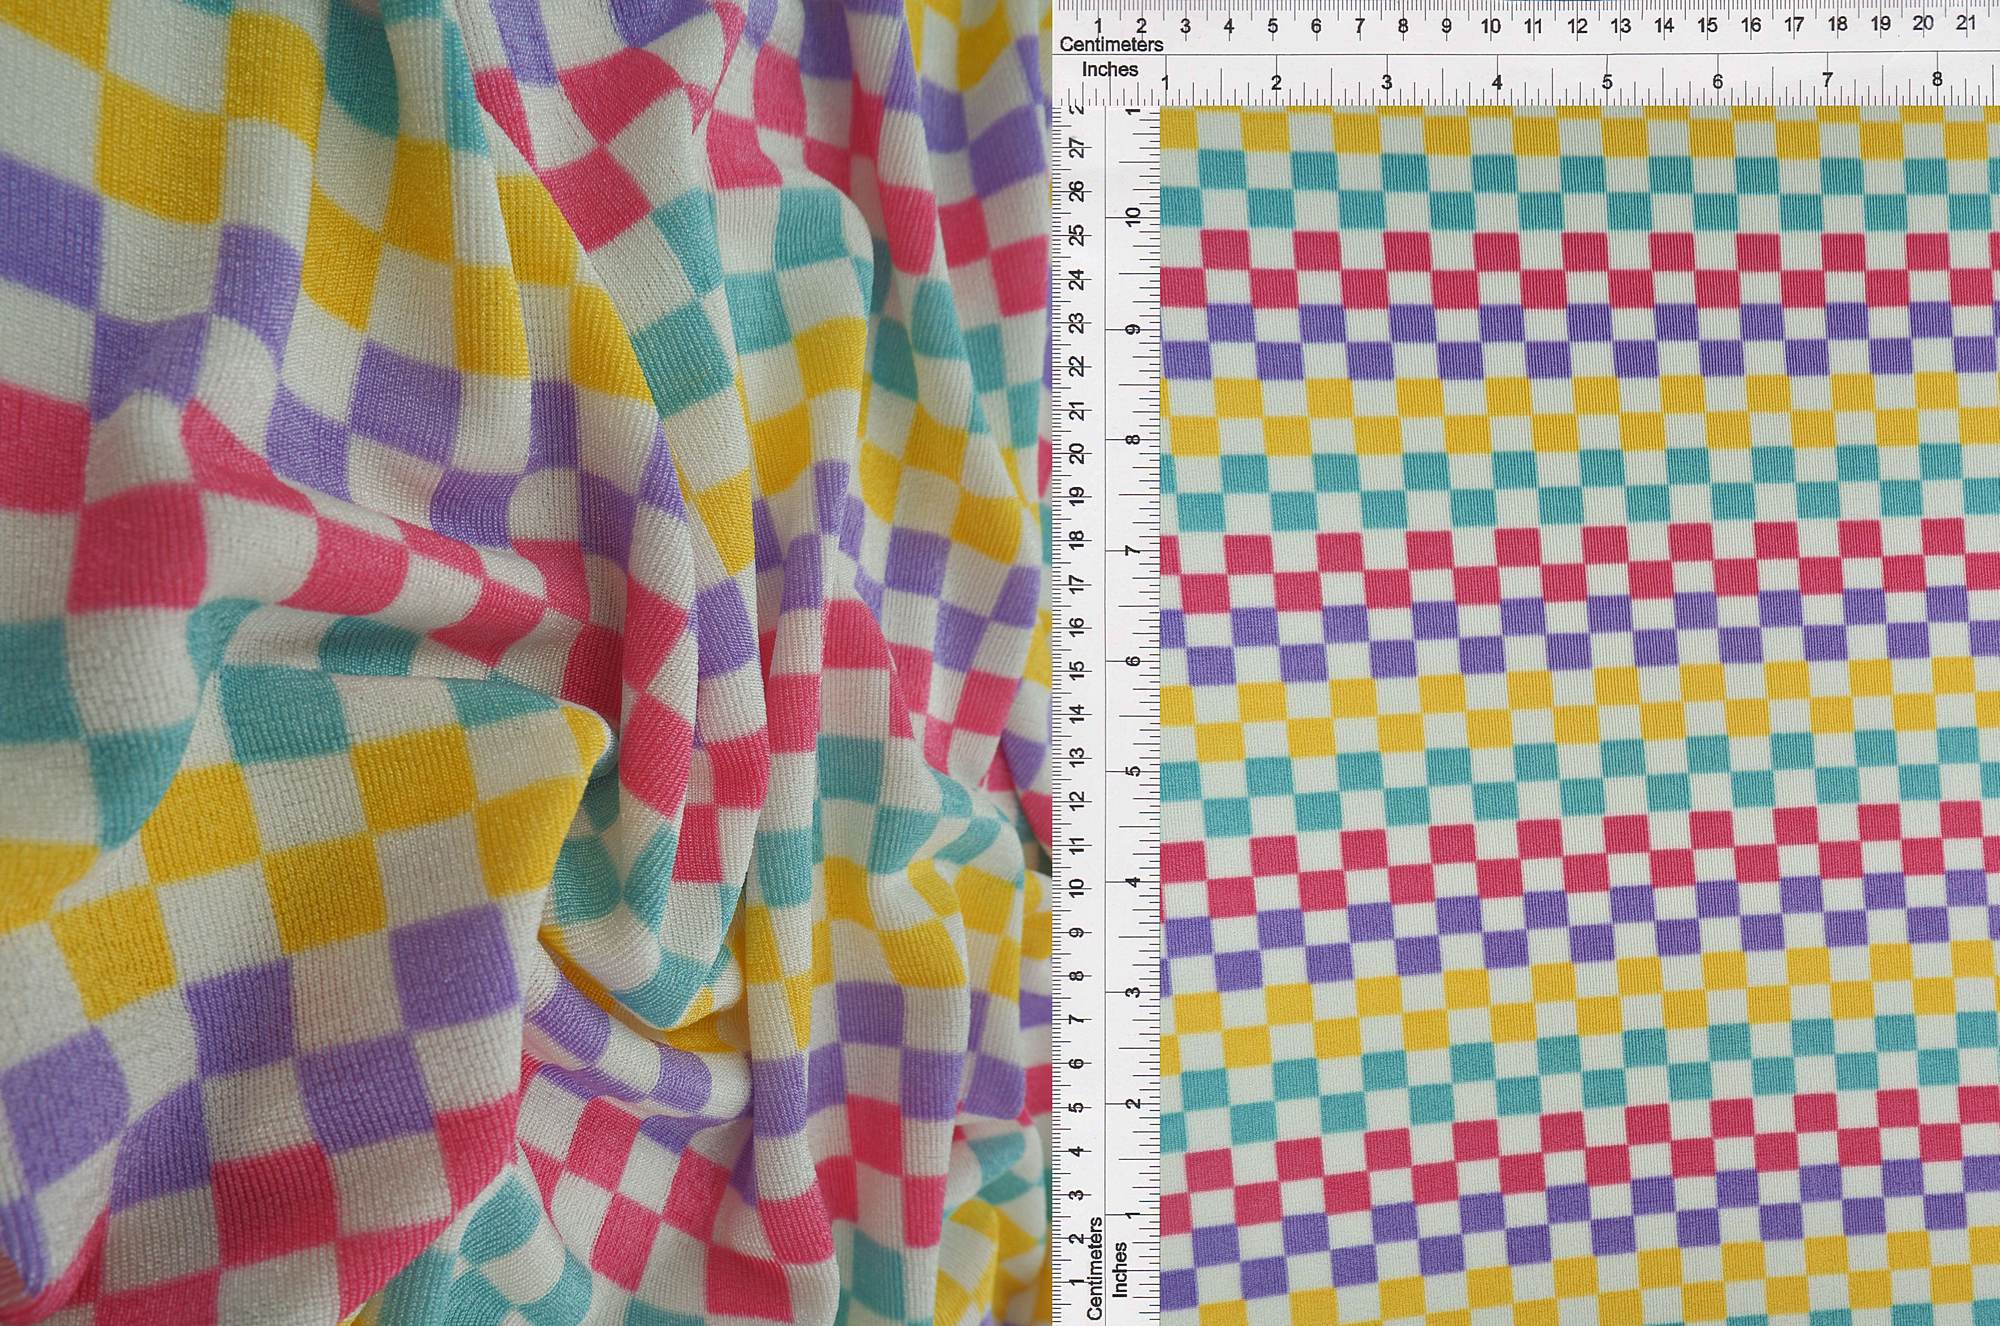Viewport: 2000px width, 1326px height.
Task: Click the draped checkered fabric photo
Action: 525,663
